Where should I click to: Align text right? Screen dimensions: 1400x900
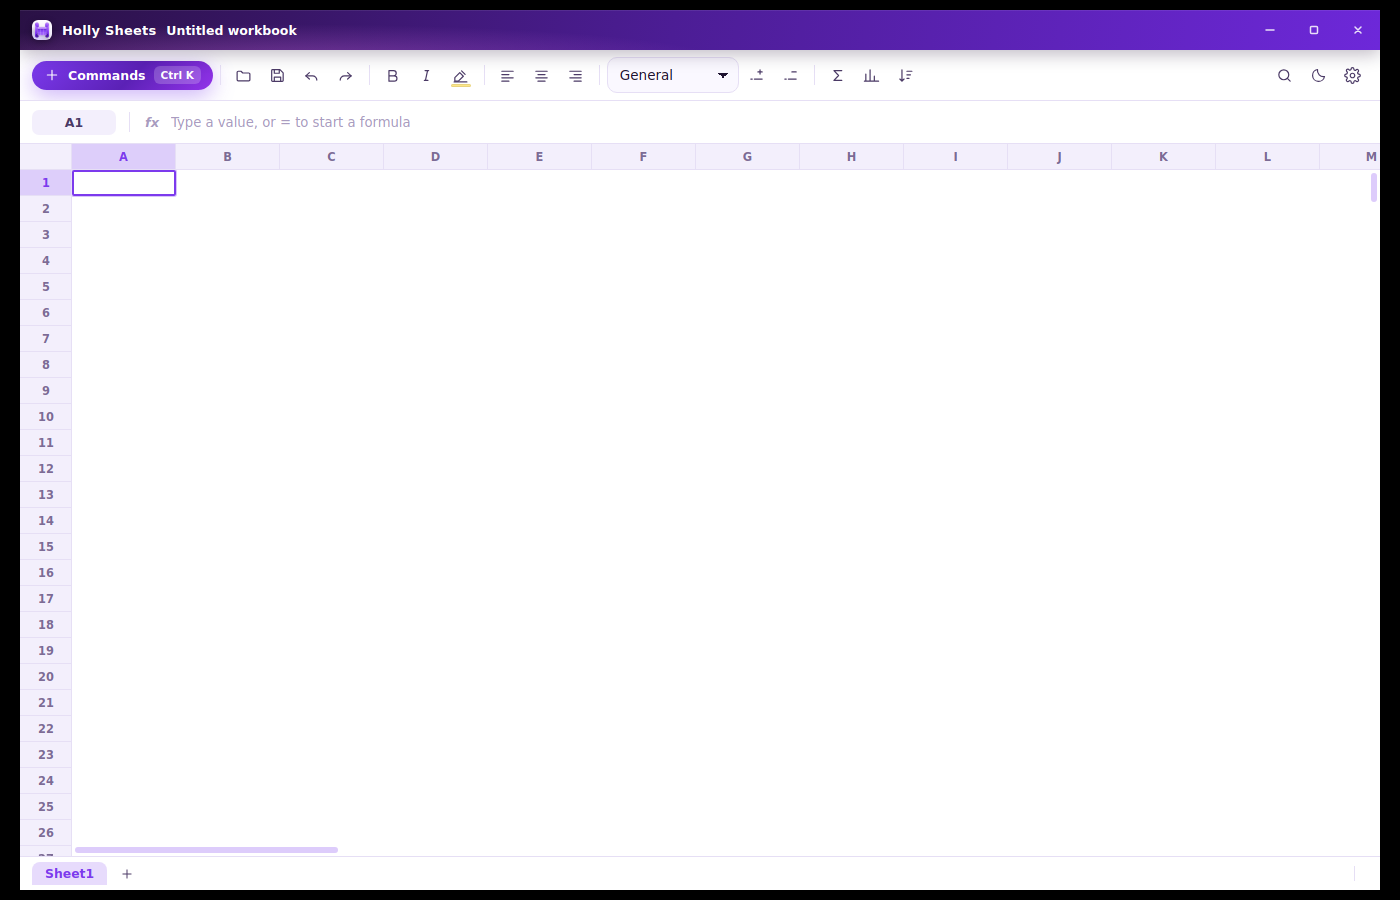pos(575,76)
